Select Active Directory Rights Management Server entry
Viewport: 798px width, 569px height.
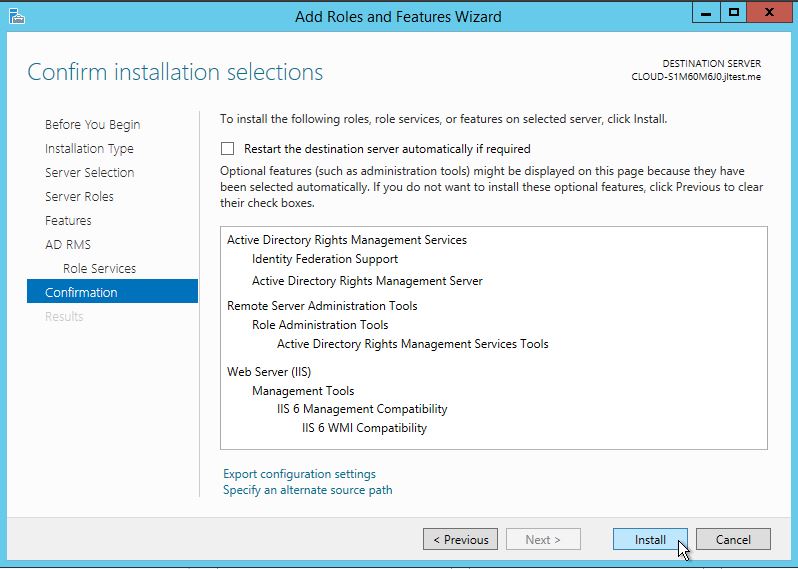coord(367,281)
